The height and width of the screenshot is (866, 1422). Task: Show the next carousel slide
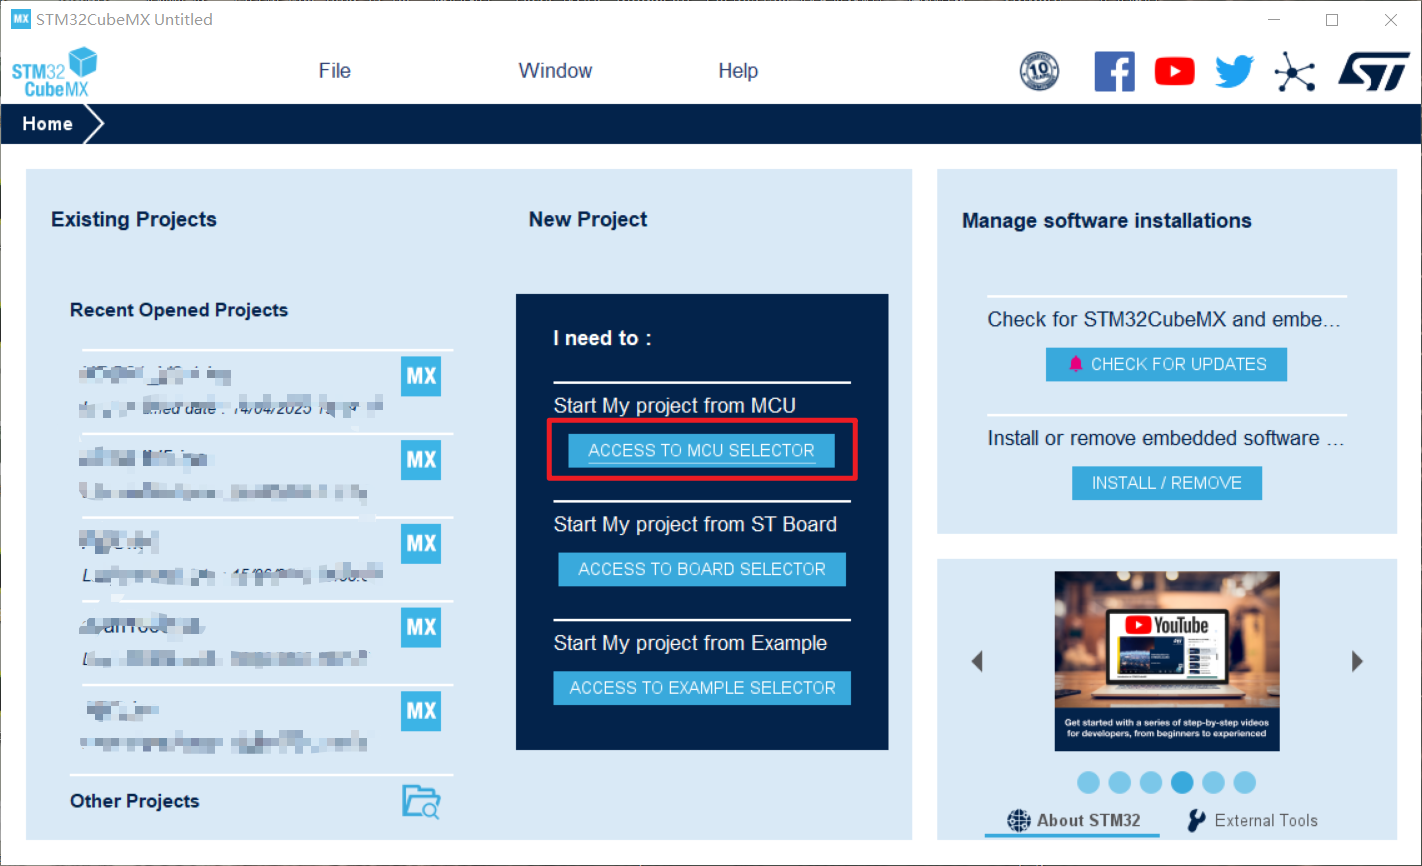1357,661
